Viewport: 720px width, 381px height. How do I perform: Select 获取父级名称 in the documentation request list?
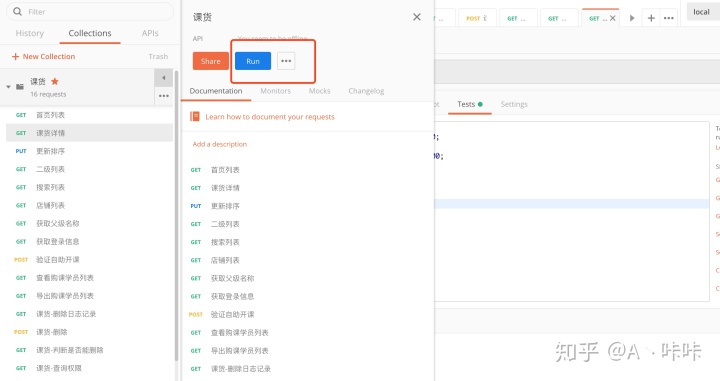coord(232,278)
